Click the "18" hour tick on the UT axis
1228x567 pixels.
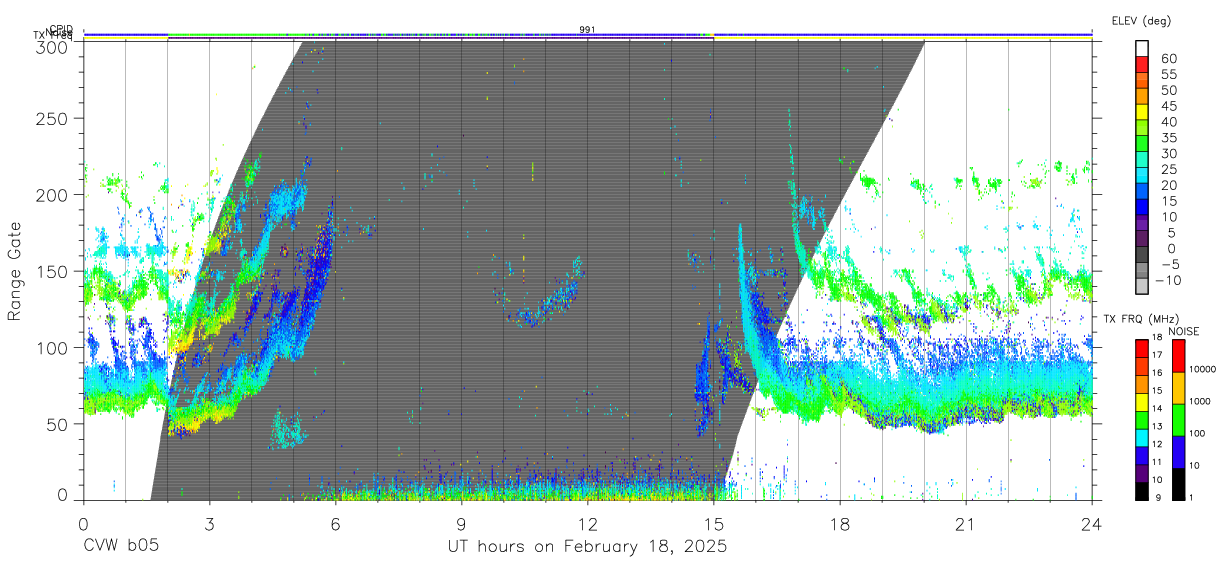point(840,524)
